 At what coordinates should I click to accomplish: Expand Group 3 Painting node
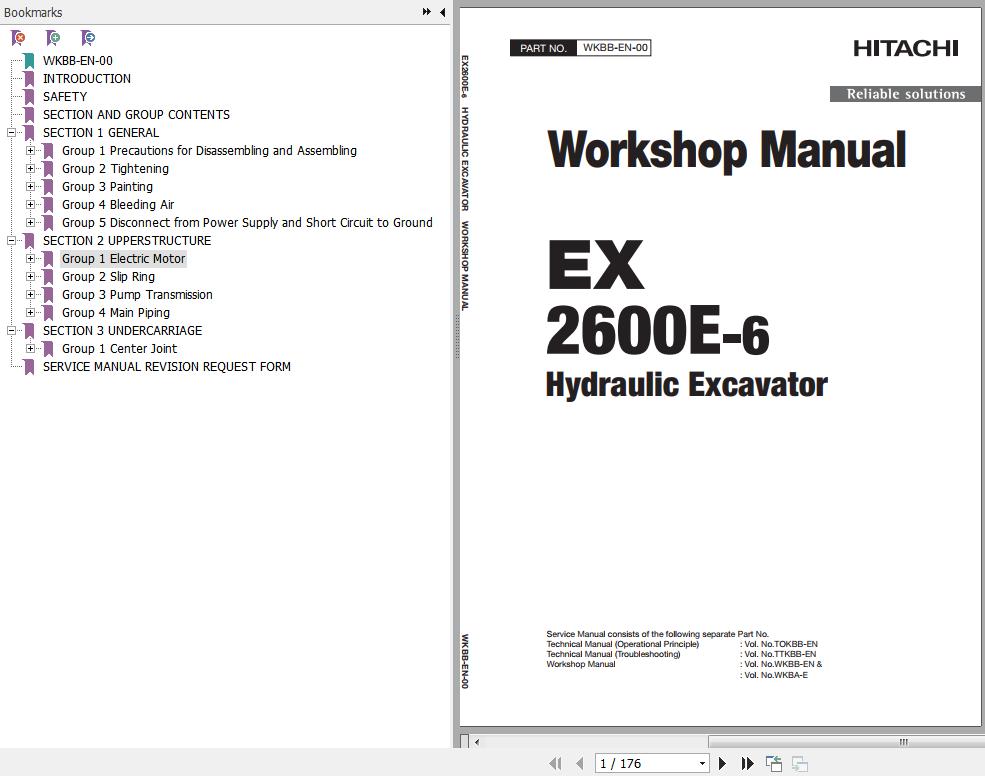[30, 187]
